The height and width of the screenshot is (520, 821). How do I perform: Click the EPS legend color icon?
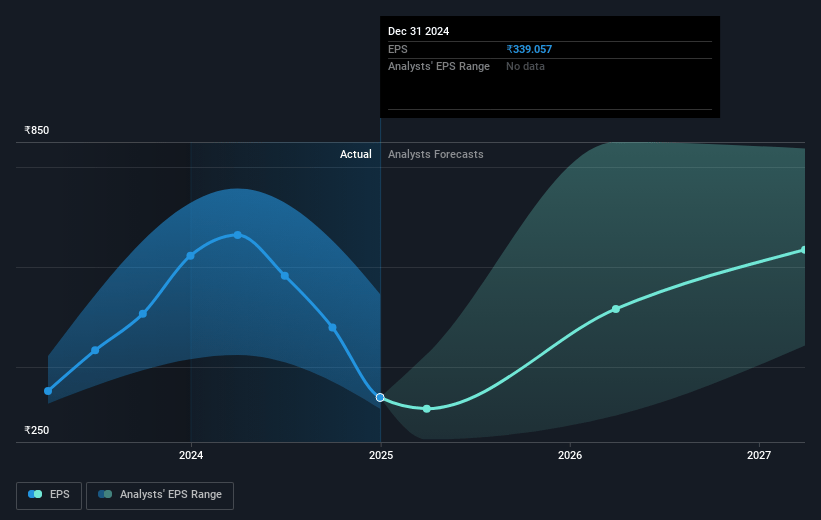35,494
